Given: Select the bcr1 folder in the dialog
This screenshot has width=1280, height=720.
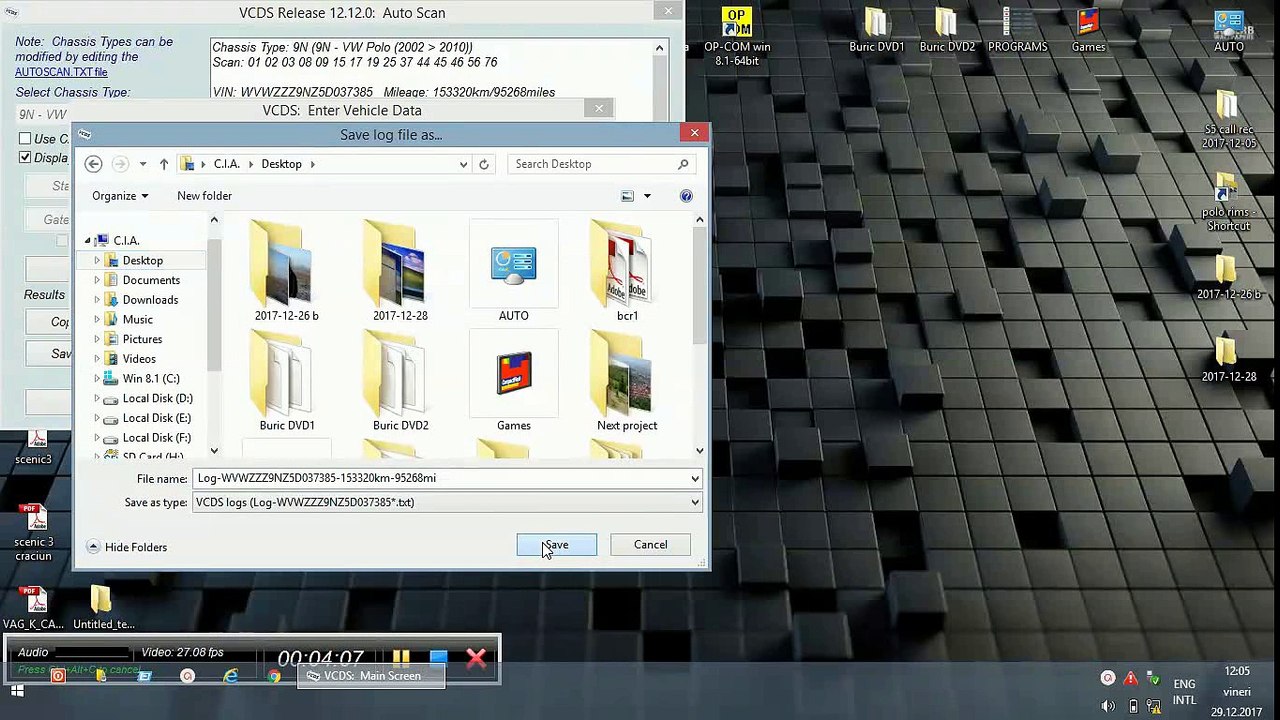Looking at the screenshot, I should coord(627,271).
